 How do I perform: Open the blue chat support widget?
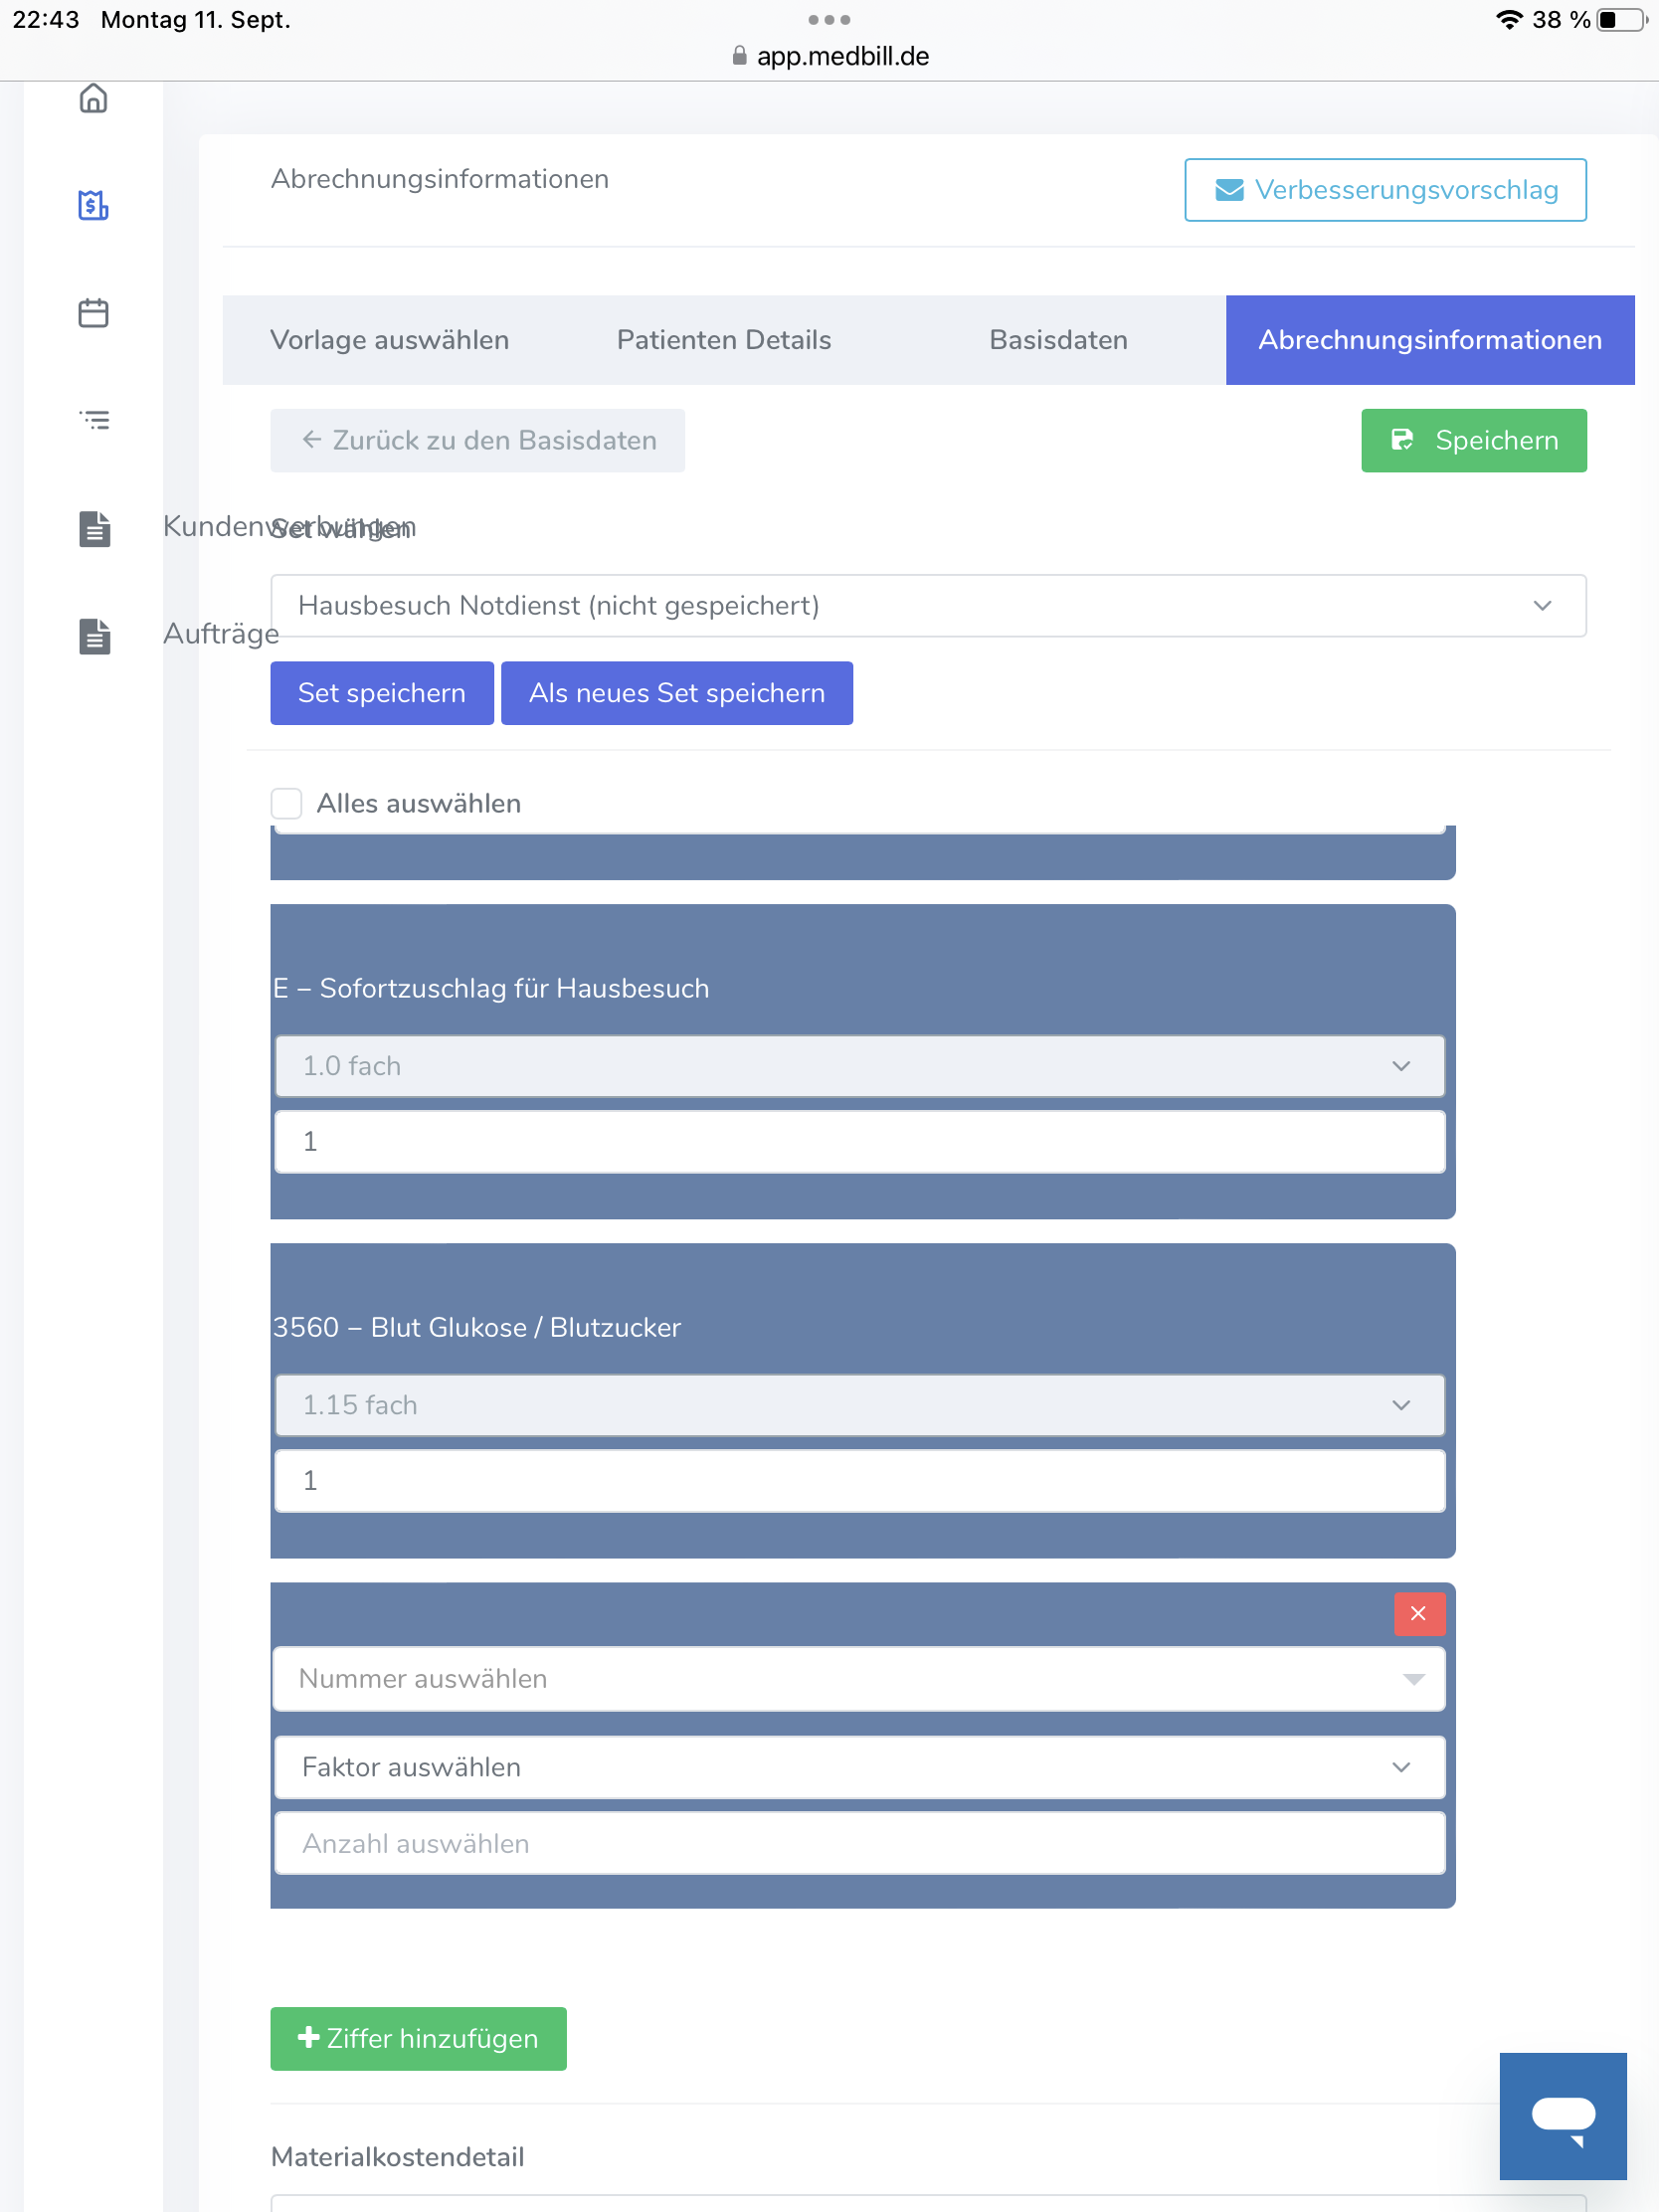(1562, 2115)
